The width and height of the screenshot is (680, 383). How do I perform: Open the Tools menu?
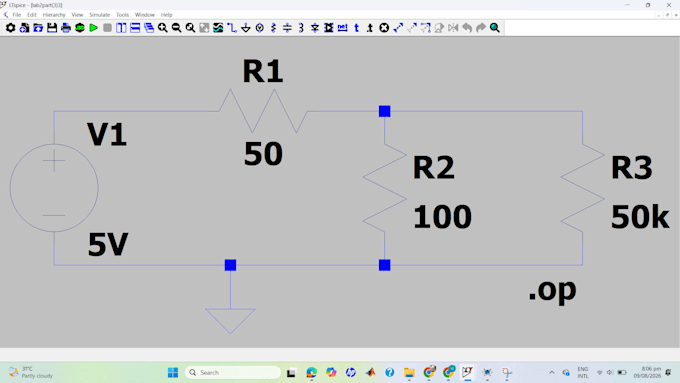coord(122,15)
